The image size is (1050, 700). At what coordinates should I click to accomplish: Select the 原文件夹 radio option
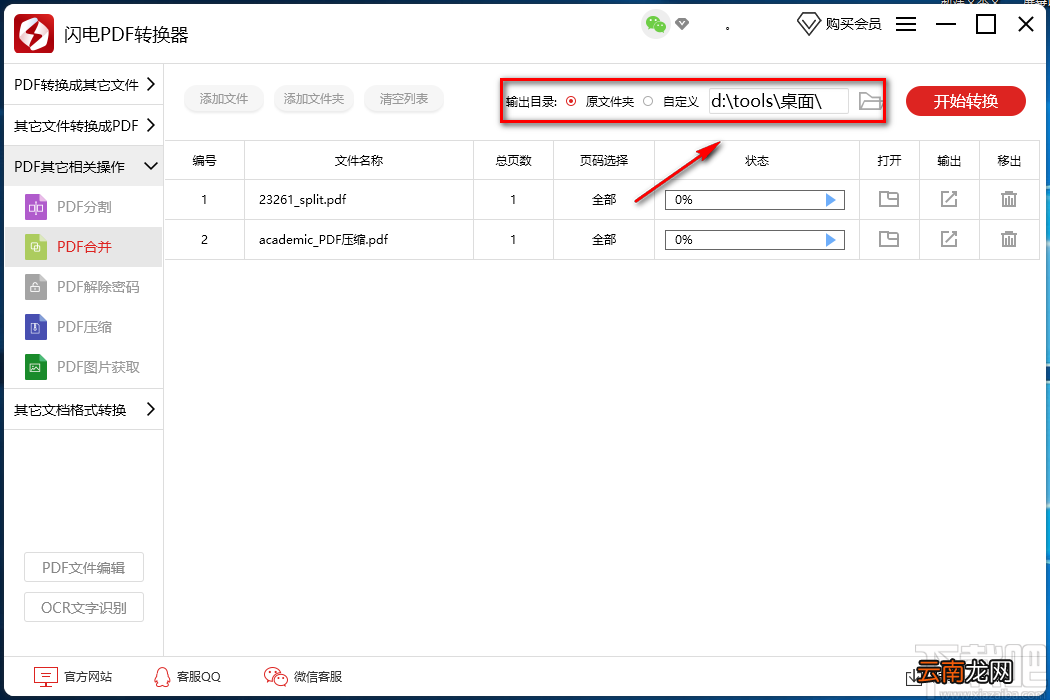pyautogui.click(x=571, y=101)
